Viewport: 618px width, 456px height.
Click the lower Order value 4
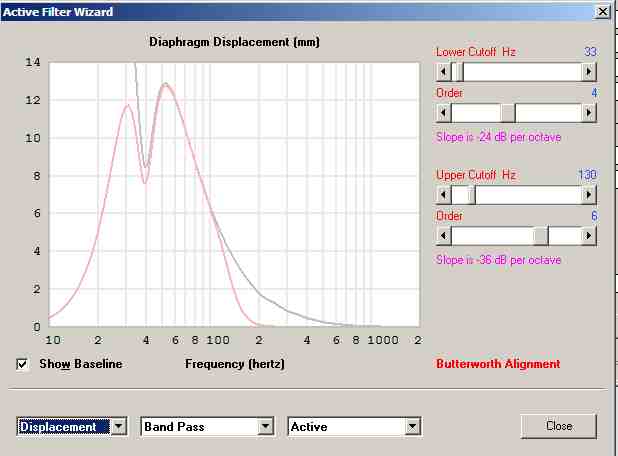point(594,93)
